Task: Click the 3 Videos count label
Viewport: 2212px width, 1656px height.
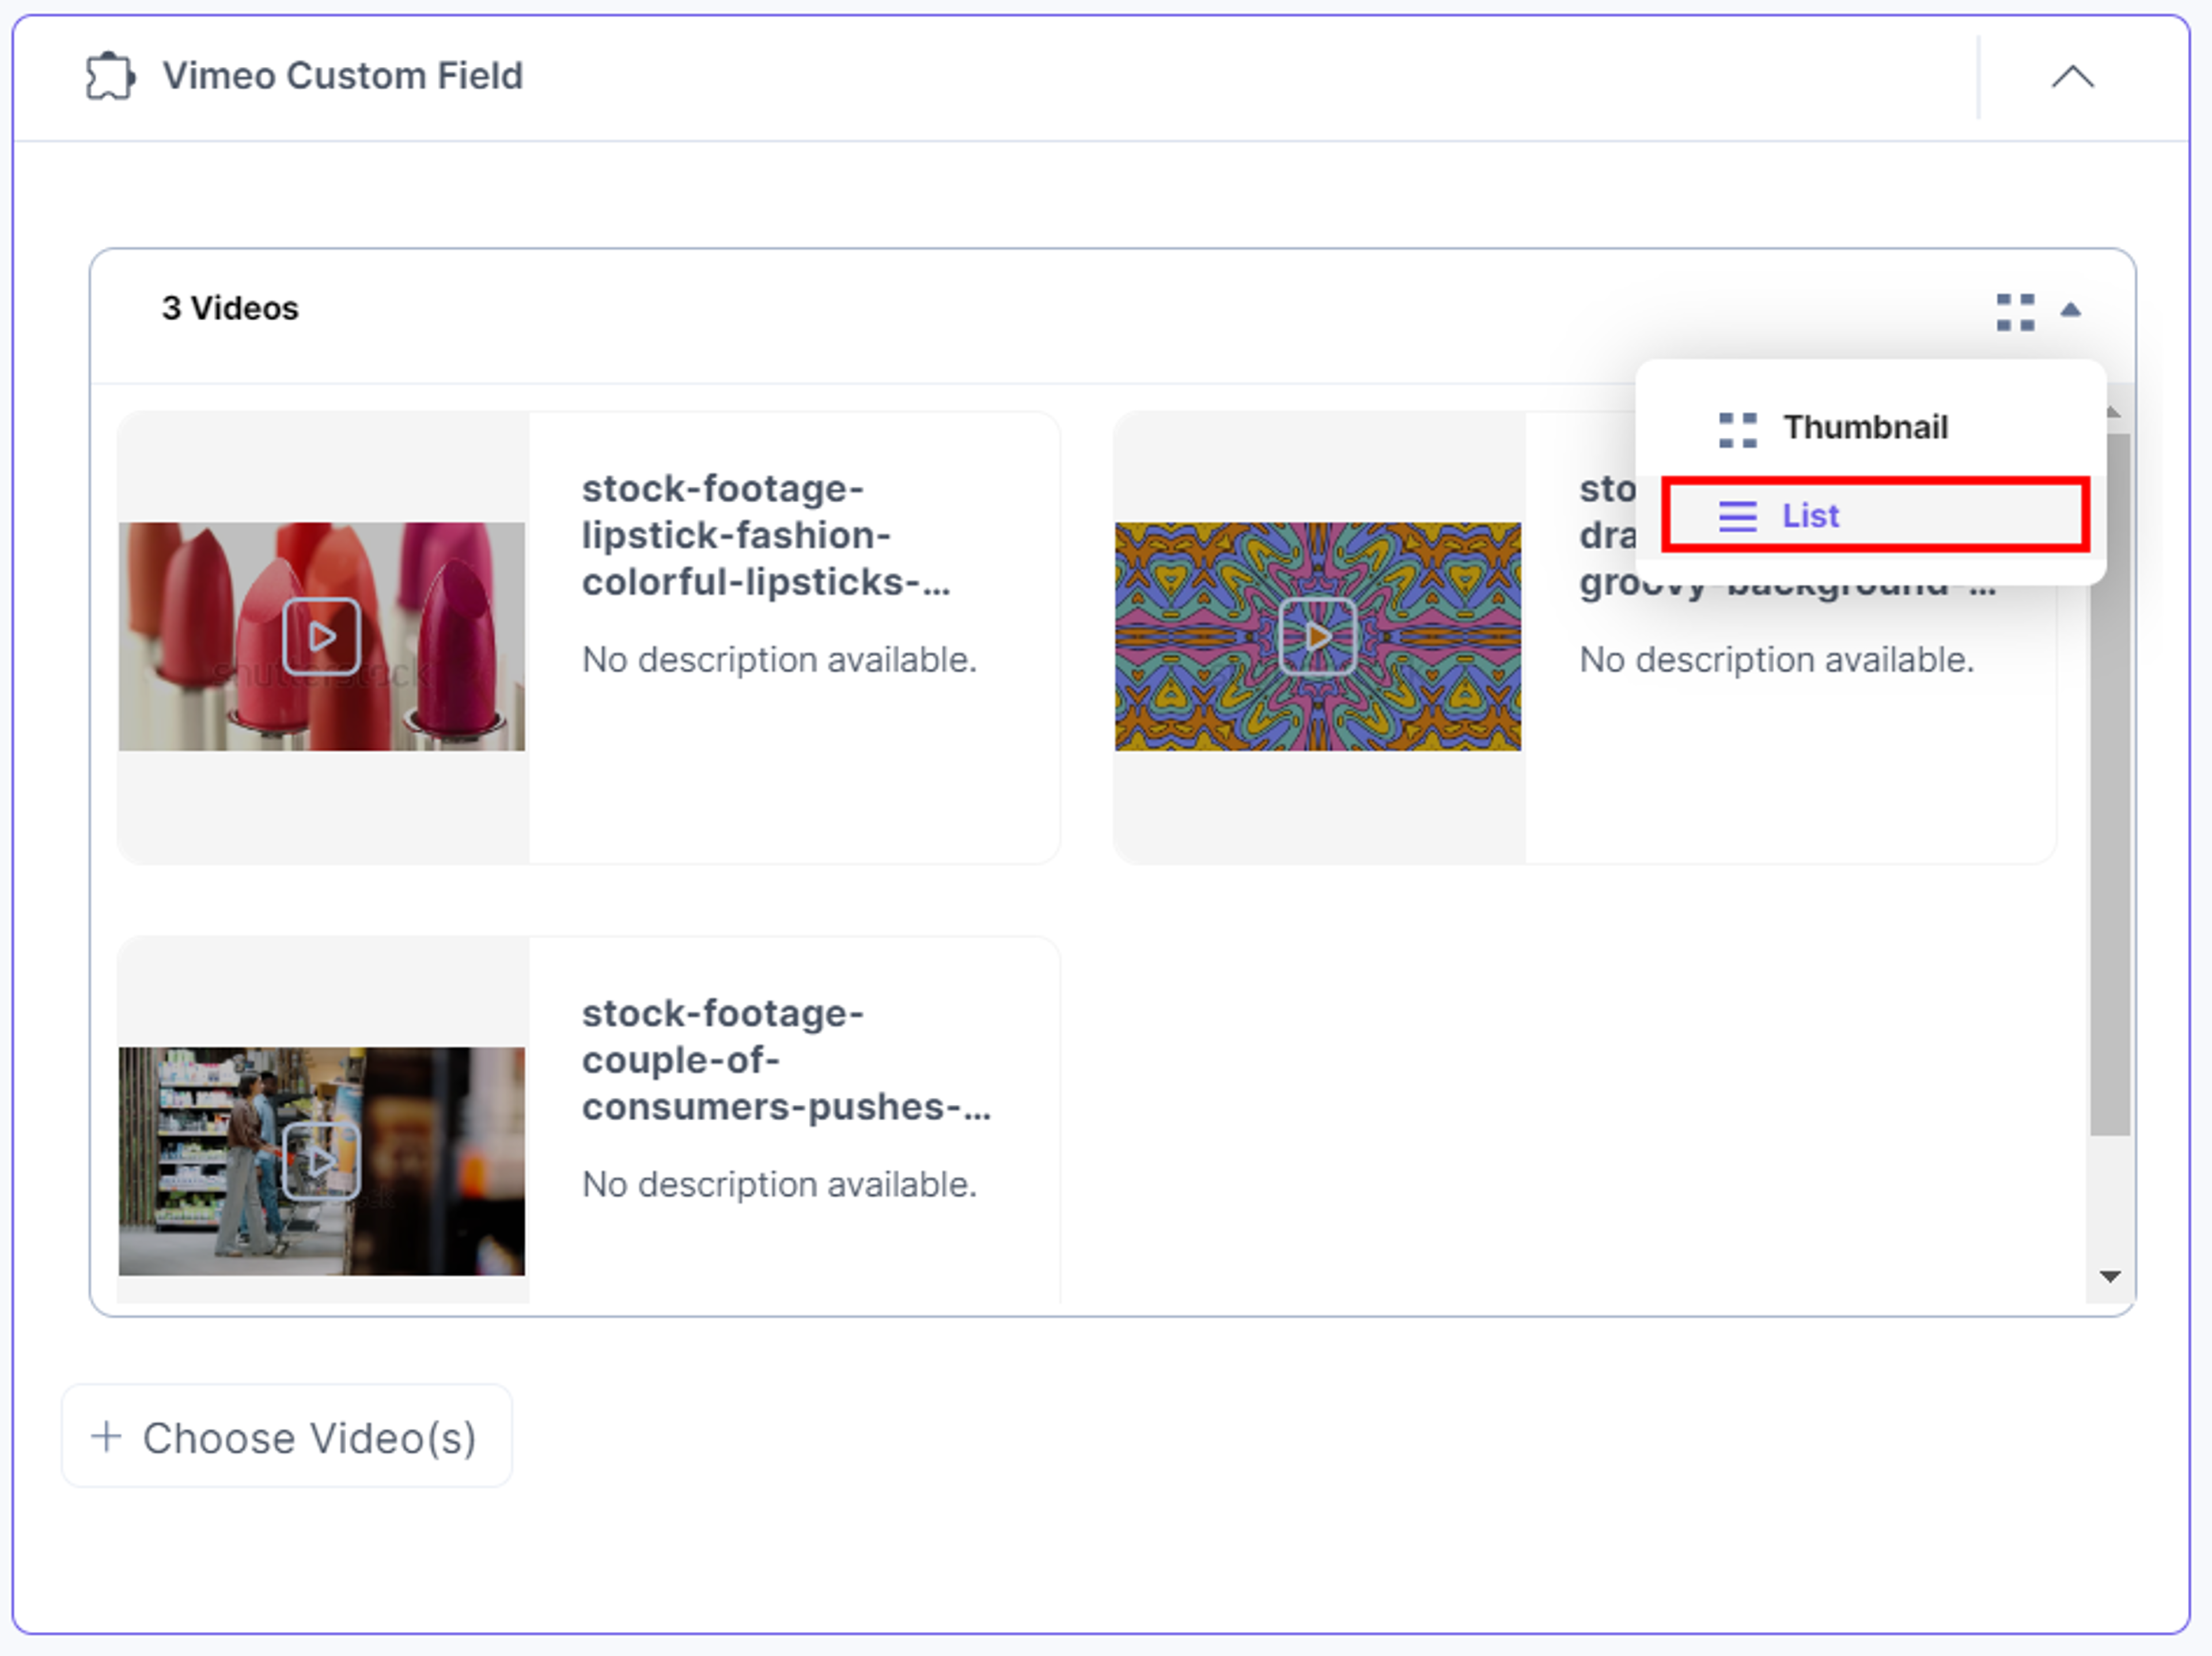Action: pyautogui.click(x=230, y=308)
